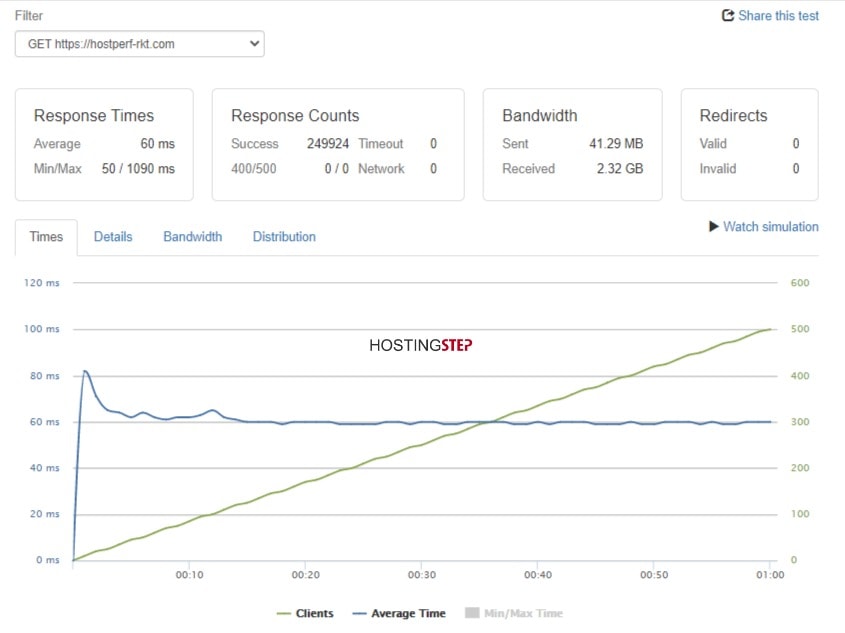Click the HOSTINGSTEP logo on the chart

point(420,345)
